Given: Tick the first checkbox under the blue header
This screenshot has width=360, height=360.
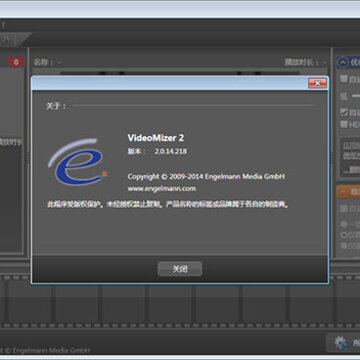Looking at the screenshot, I should [x=344, y=79].
